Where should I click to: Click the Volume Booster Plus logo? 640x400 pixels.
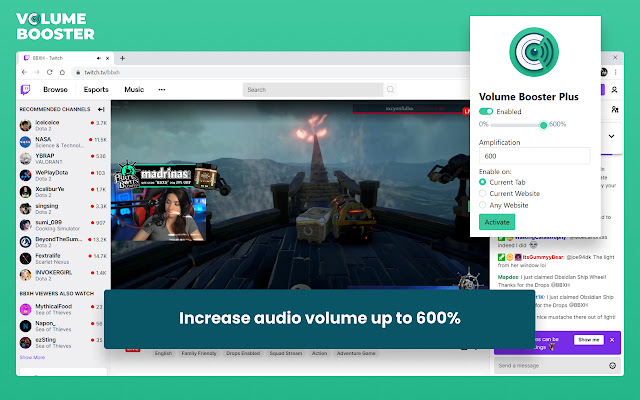click(x=534, y=52)
